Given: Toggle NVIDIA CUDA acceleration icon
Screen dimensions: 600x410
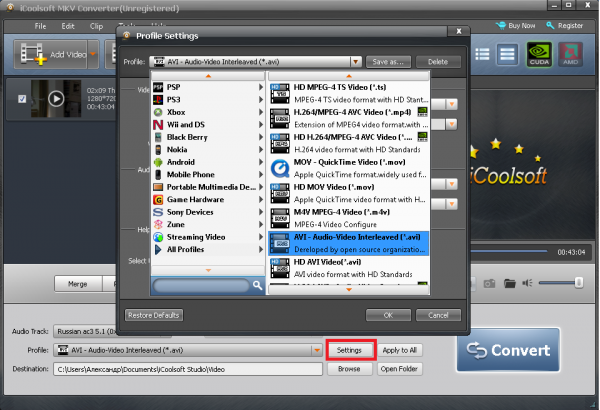Looking at the screenshot, I should coord(539,54).
